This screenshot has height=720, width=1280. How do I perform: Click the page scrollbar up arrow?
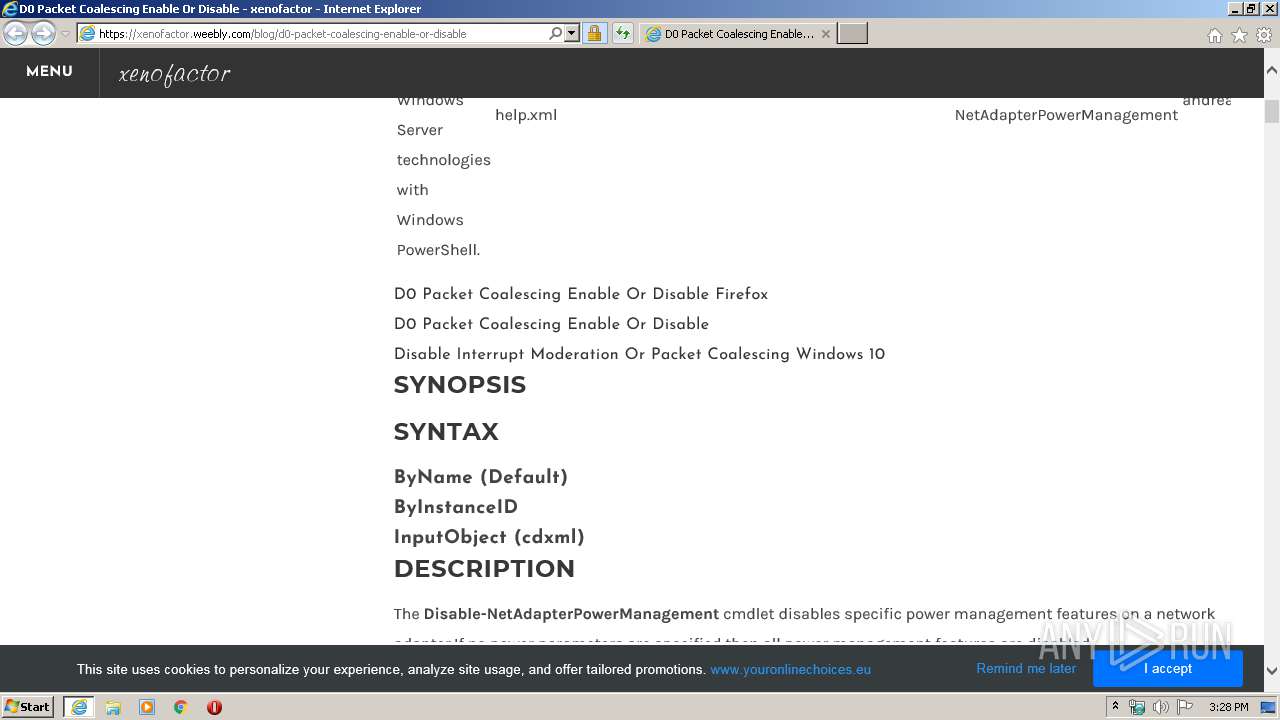pyautogui.click(x=1272, y=72)
